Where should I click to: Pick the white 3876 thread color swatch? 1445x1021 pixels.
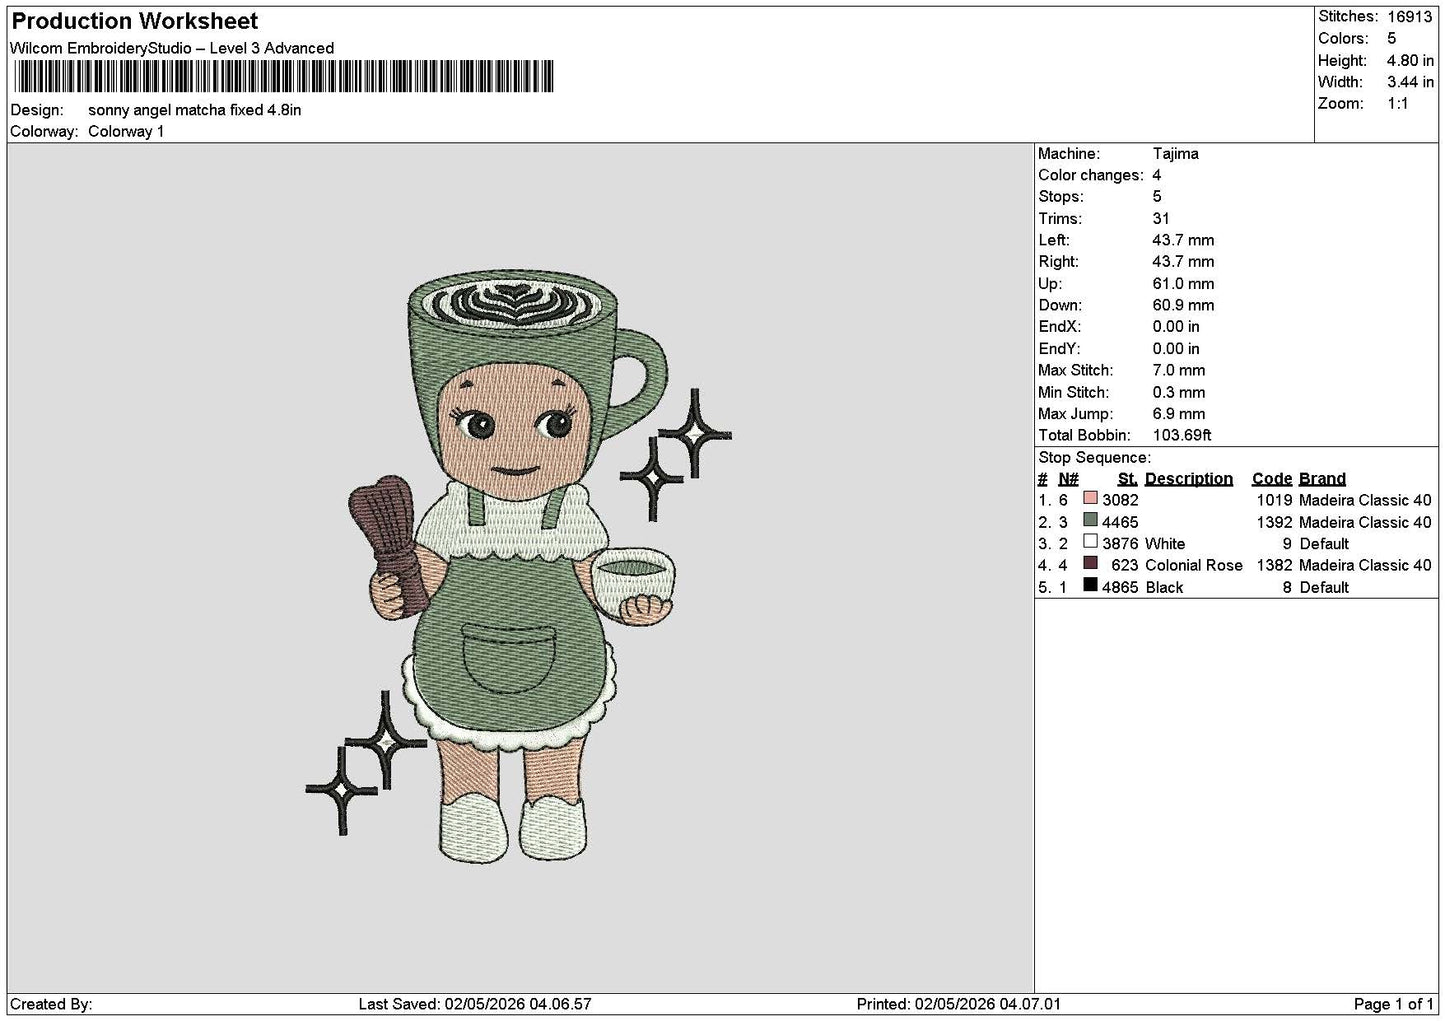click(x=1090, y=543)
